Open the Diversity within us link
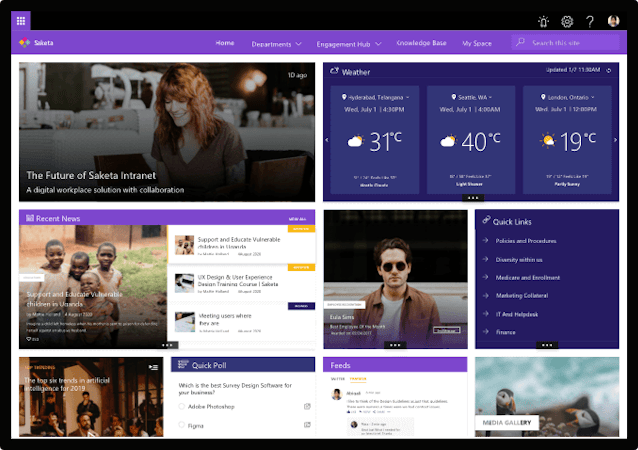 click(519, 260)
